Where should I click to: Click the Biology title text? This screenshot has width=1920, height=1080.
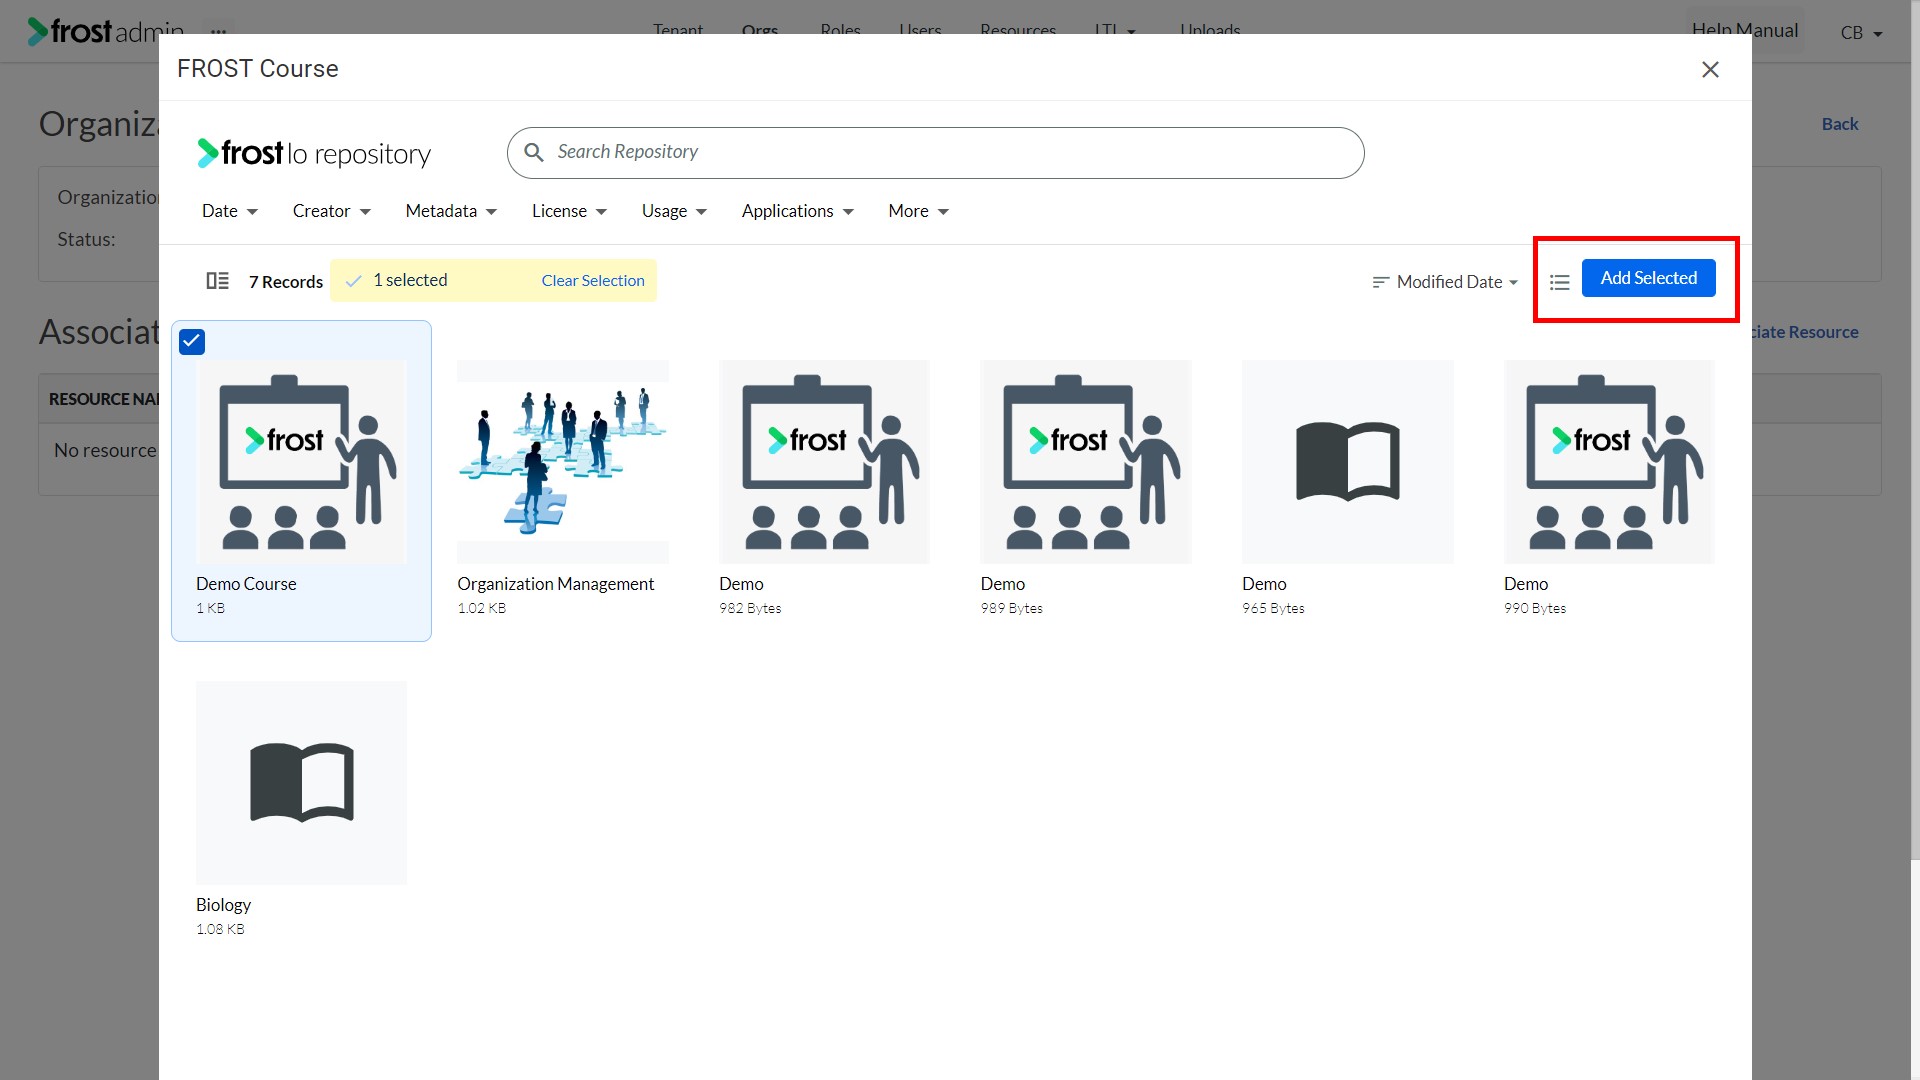223,905
